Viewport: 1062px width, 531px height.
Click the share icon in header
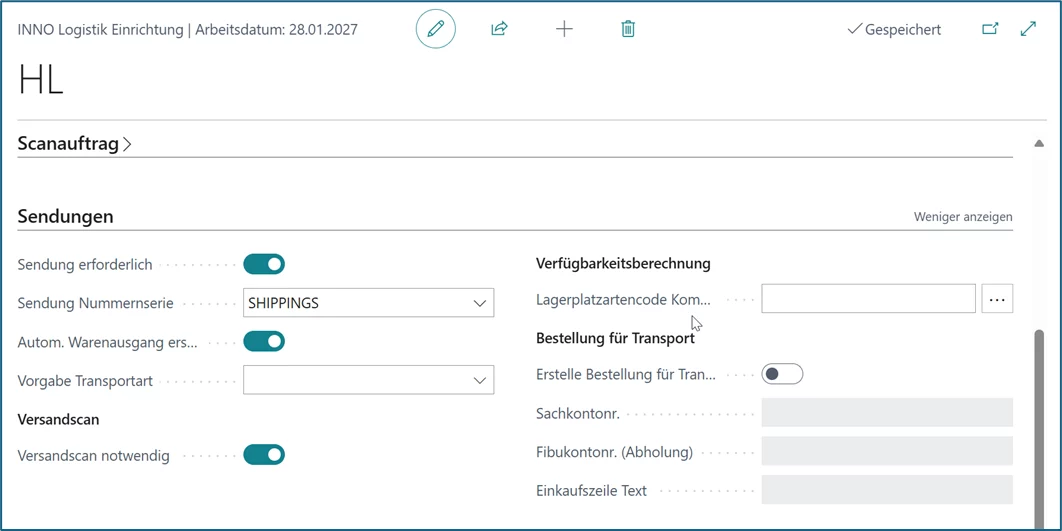click(x=499, y=29)
